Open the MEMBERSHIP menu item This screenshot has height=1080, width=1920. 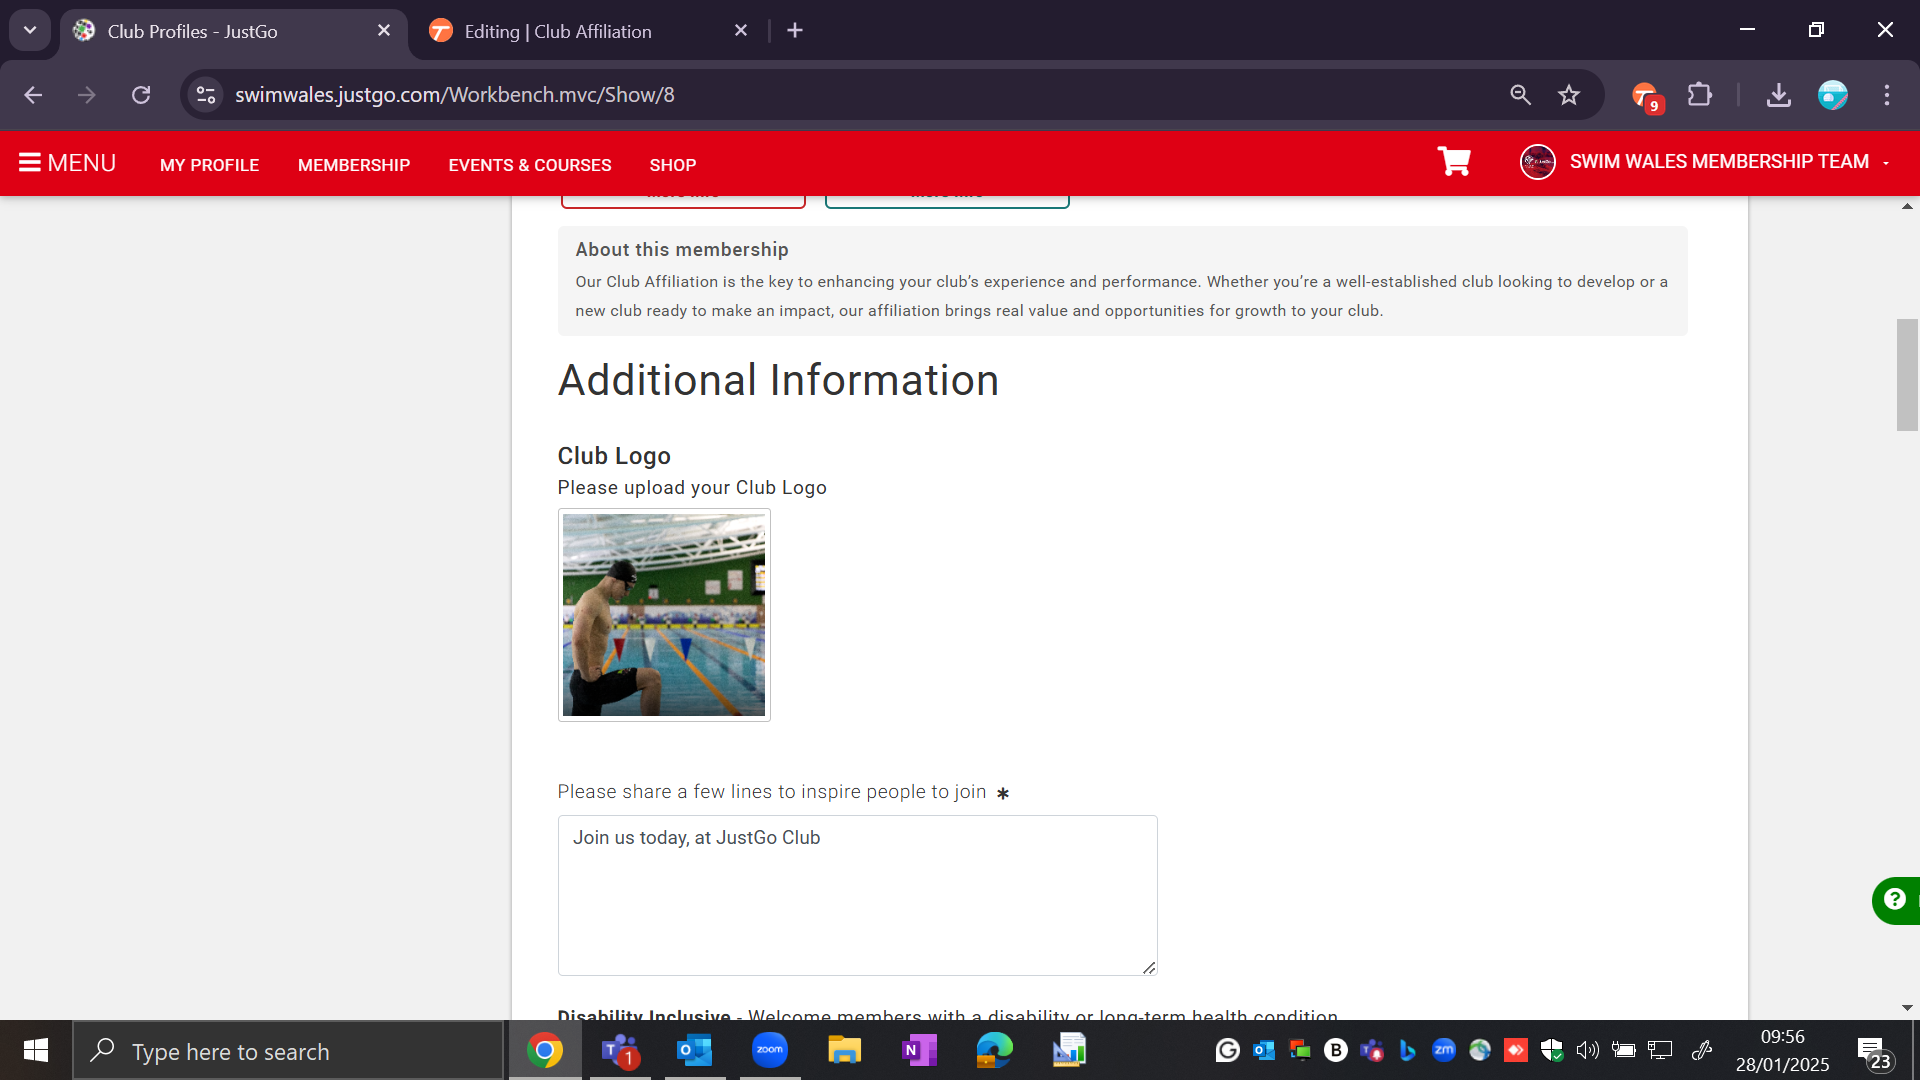[x=354, y=165]
